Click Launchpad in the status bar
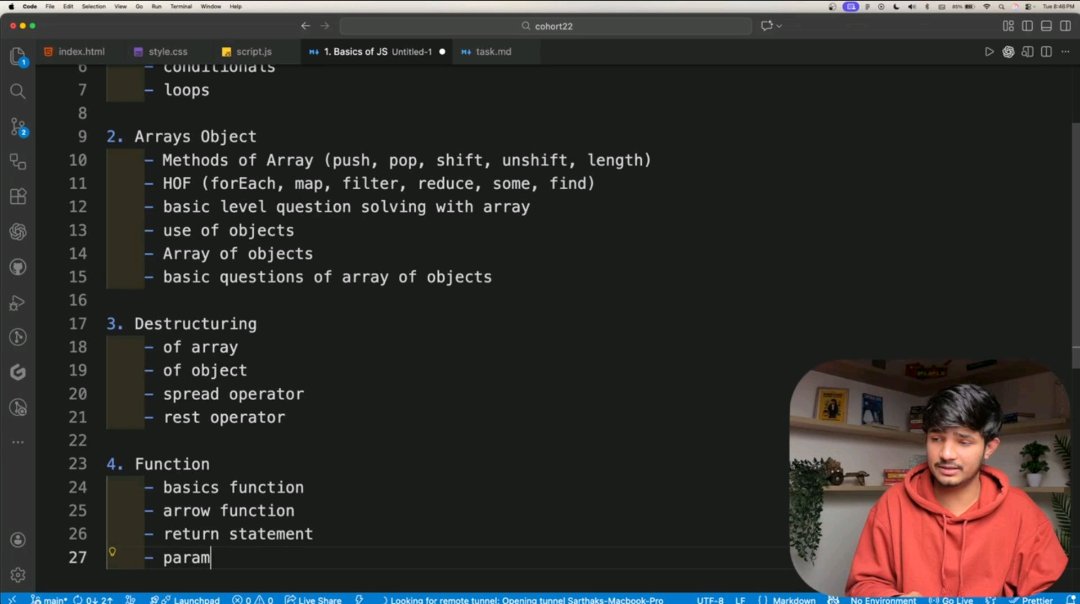The image size is (1080, 604). tap(186, 600)
